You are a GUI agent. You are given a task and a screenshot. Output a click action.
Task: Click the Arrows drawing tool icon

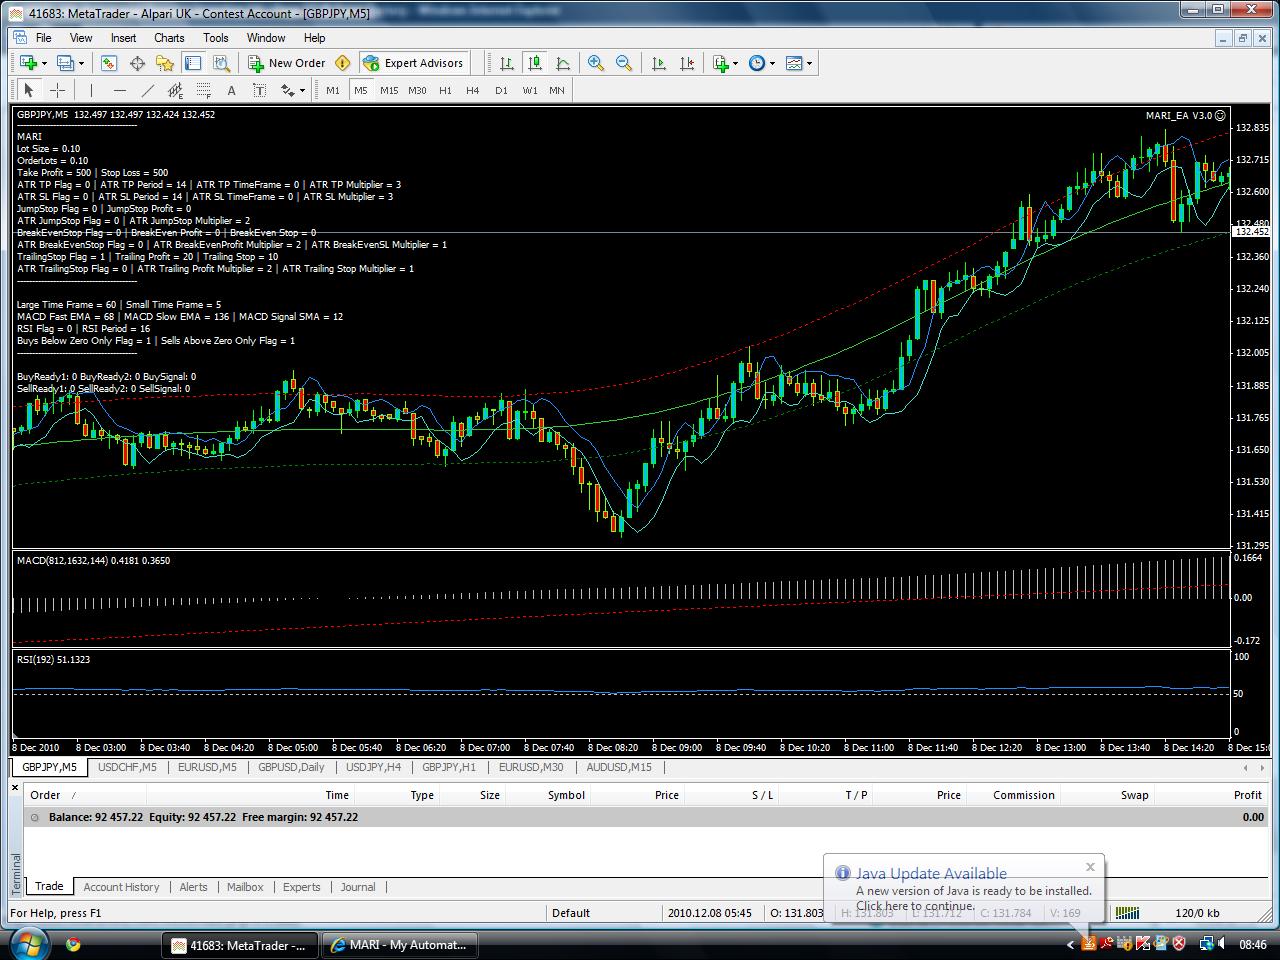click(287, 90)
